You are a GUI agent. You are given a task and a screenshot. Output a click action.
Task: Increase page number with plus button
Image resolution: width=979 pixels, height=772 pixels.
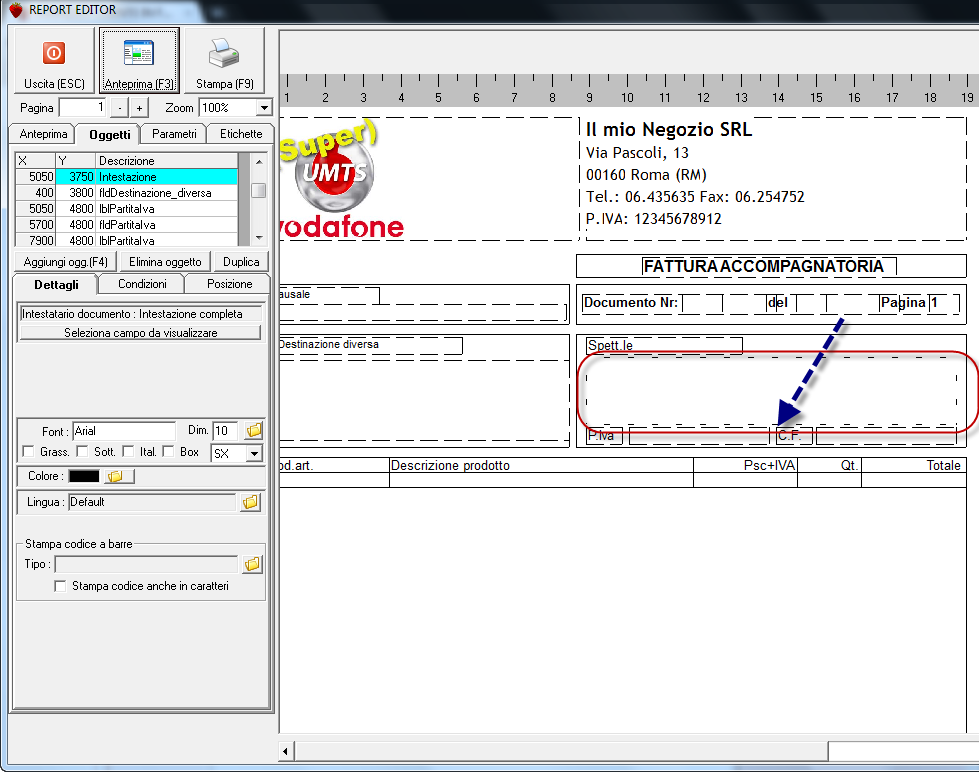click(139, 108)
